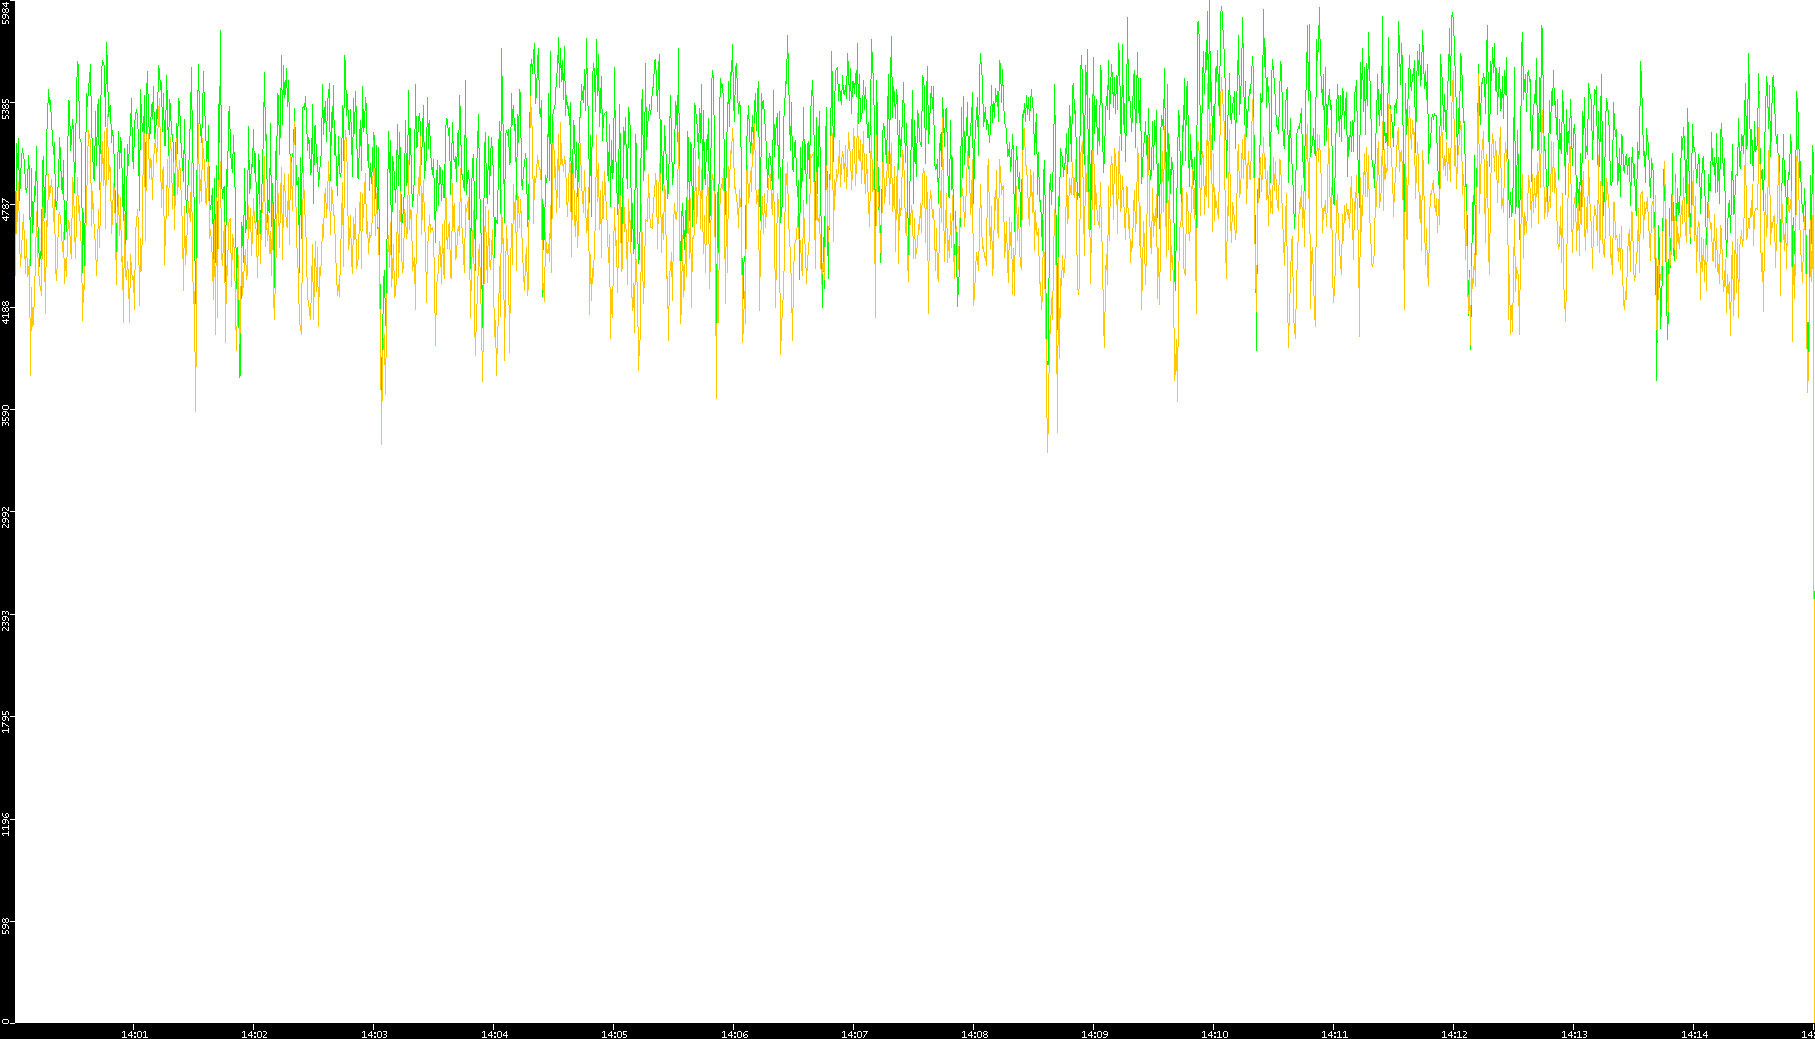Image resolution: width=1815 pixels, height=1039 pixels.
Task: Click the 14:13 tick label
Action: 1574,1034
